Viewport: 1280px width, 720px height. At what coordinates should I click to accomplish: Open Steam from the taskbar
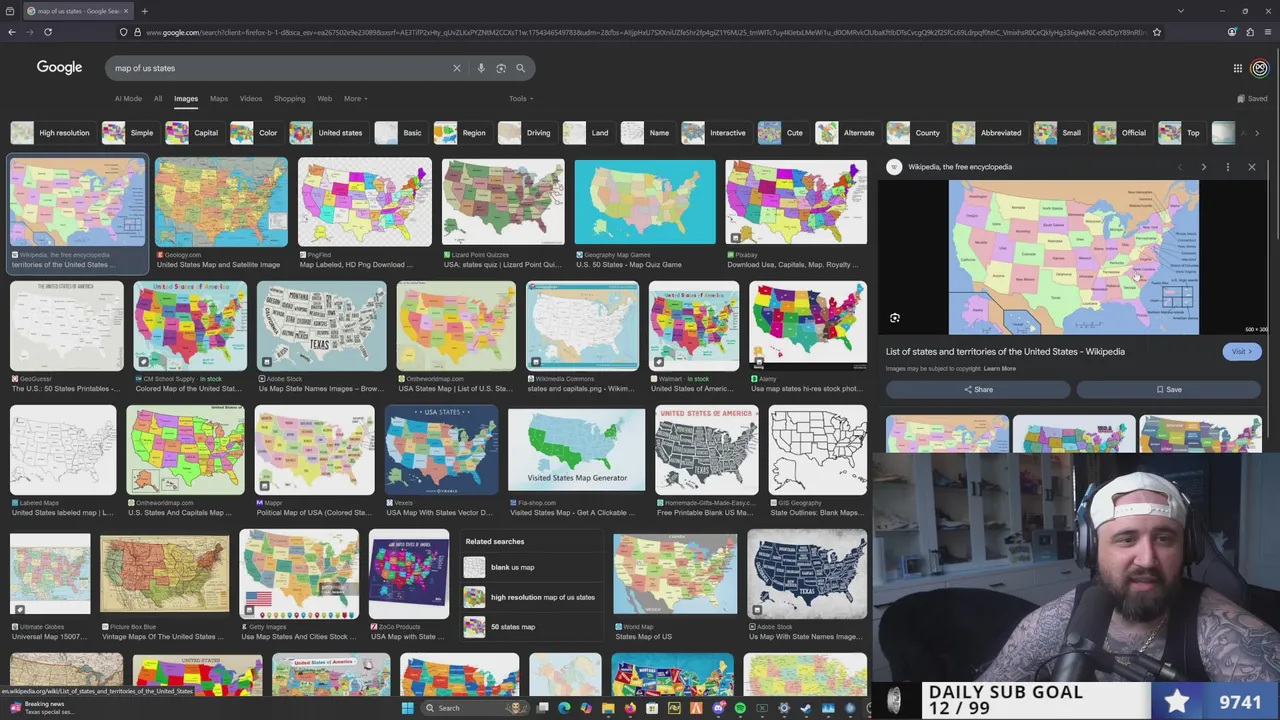click(805, 708)
